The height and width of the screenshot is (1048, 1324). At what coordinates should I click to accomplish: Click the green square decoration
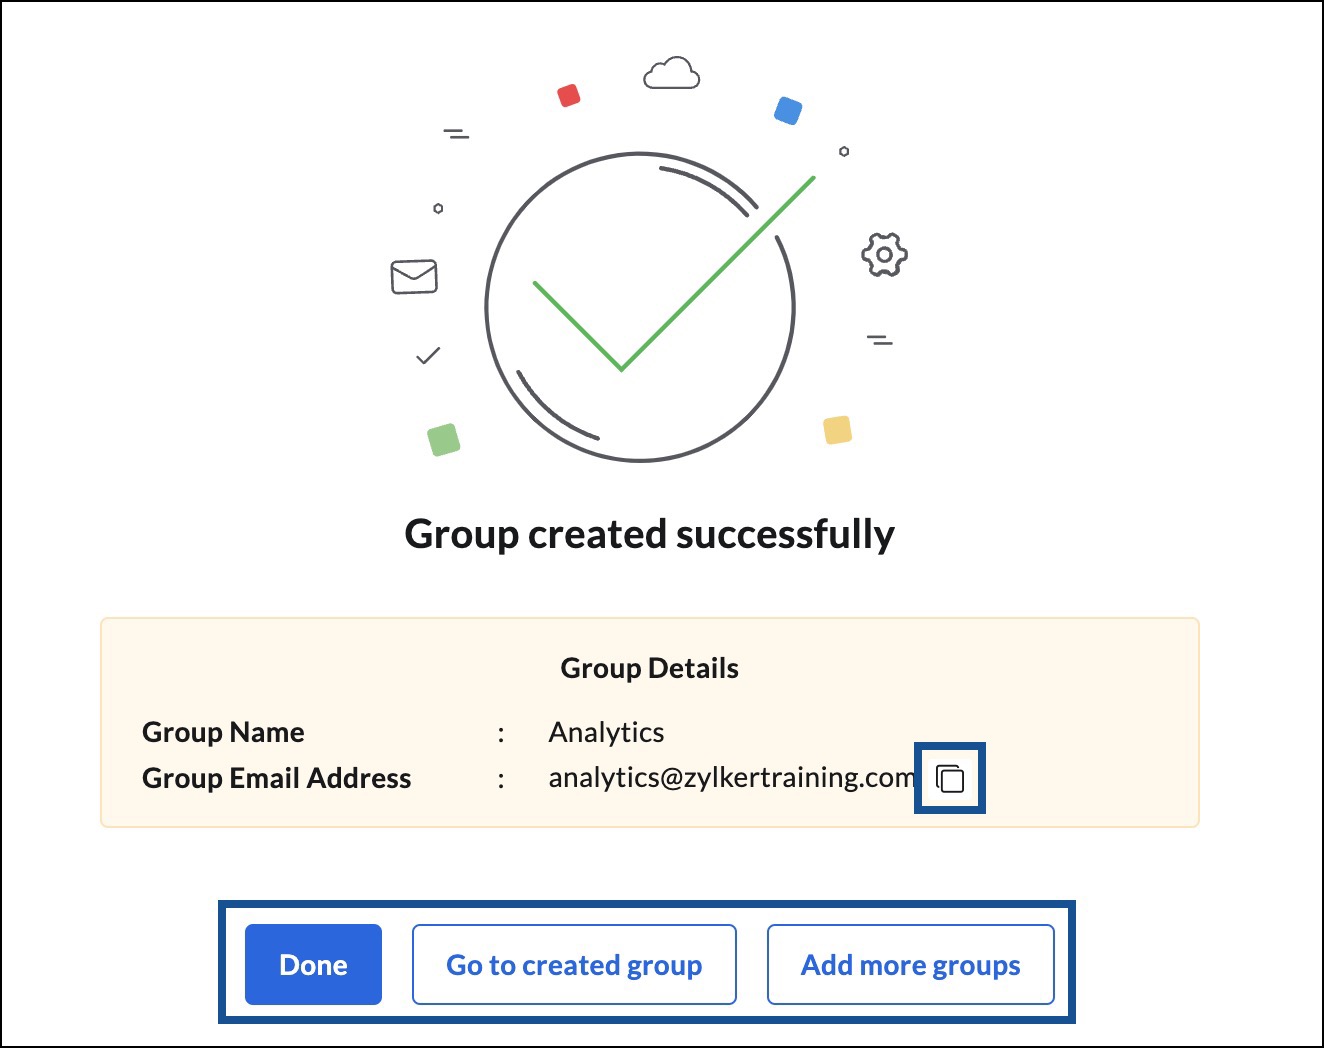pyautogui.click(x=443, y=439)
